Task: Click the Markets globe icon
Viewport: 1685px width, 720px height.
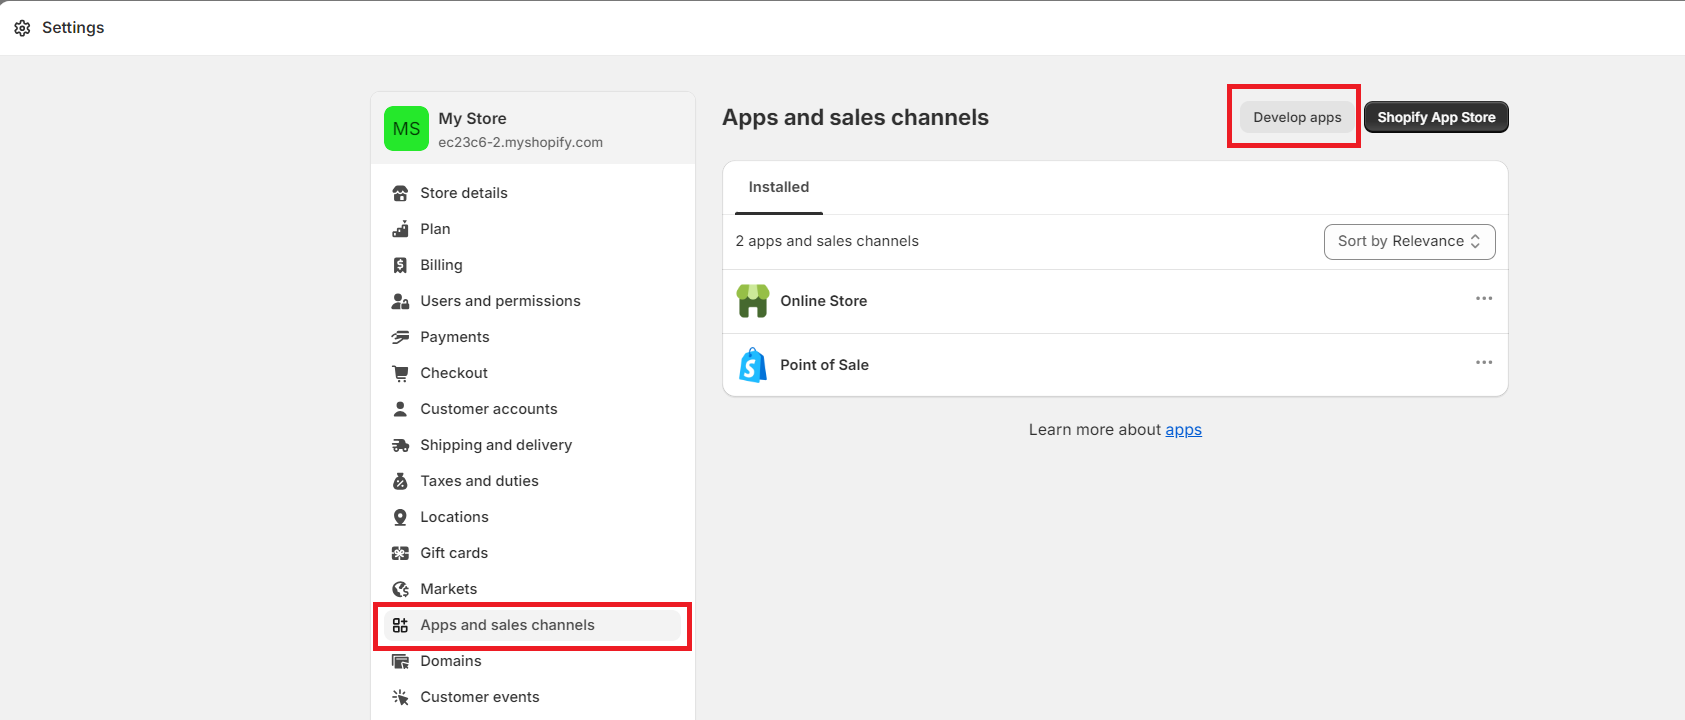Action: [400, 589]
